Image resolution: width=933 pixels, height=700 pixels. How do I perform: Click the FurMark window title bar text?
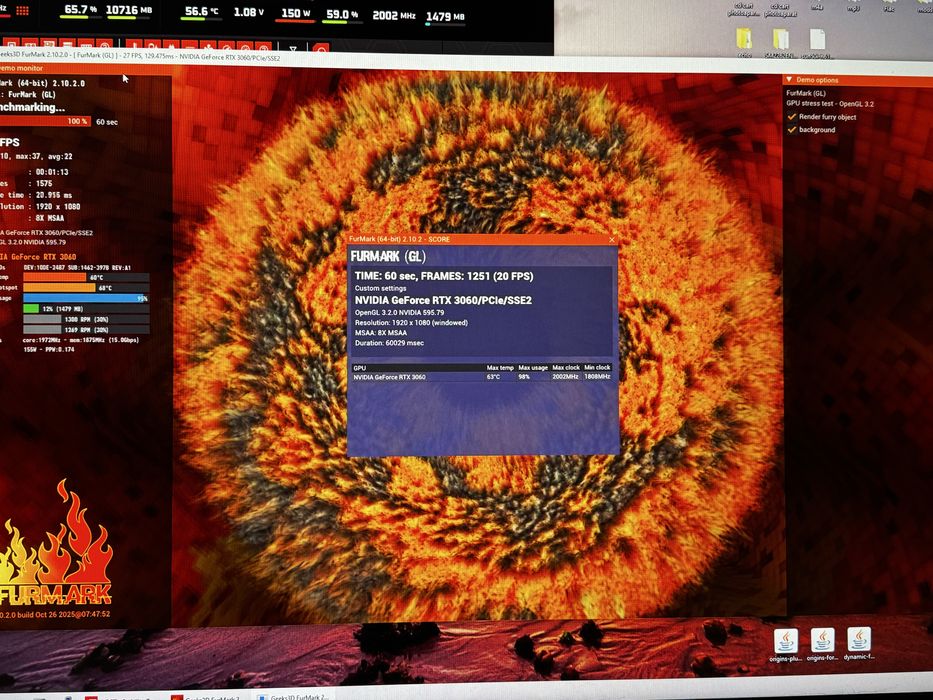pos(140,58)
